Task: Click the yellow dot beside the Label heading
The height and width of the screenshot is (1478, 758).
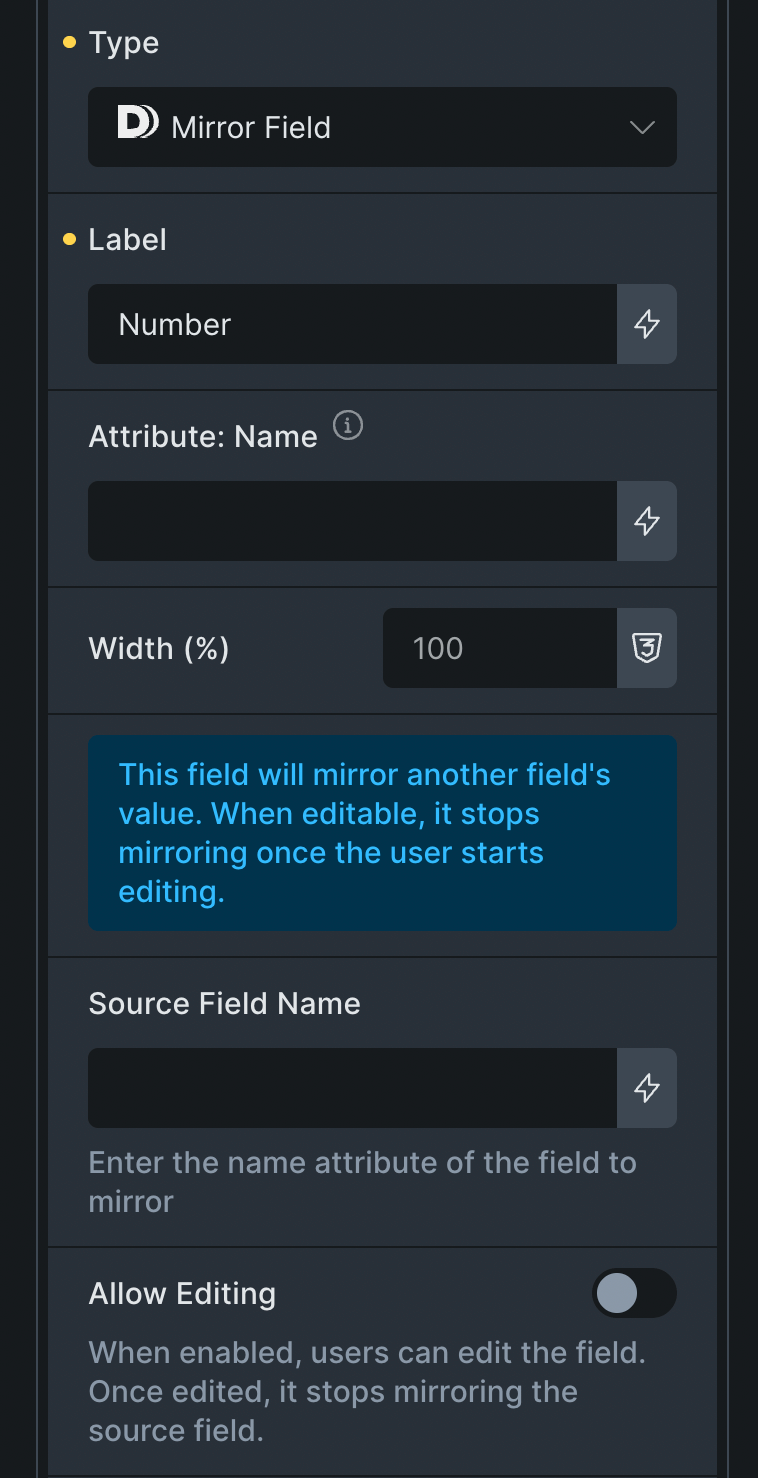Action: (68, 239)
